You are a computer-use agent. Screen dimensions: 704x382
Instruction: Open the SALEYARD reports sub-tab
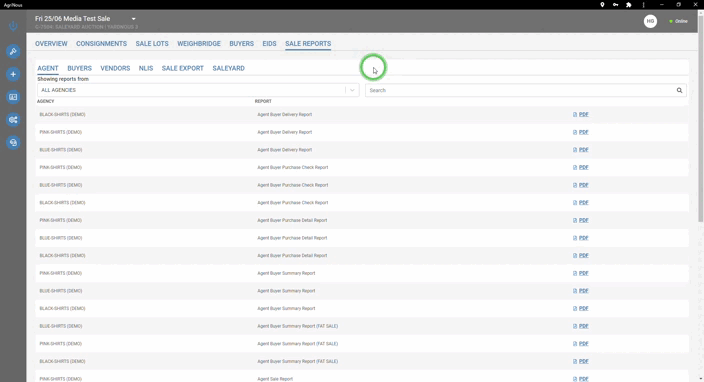[x=229, y=68]
